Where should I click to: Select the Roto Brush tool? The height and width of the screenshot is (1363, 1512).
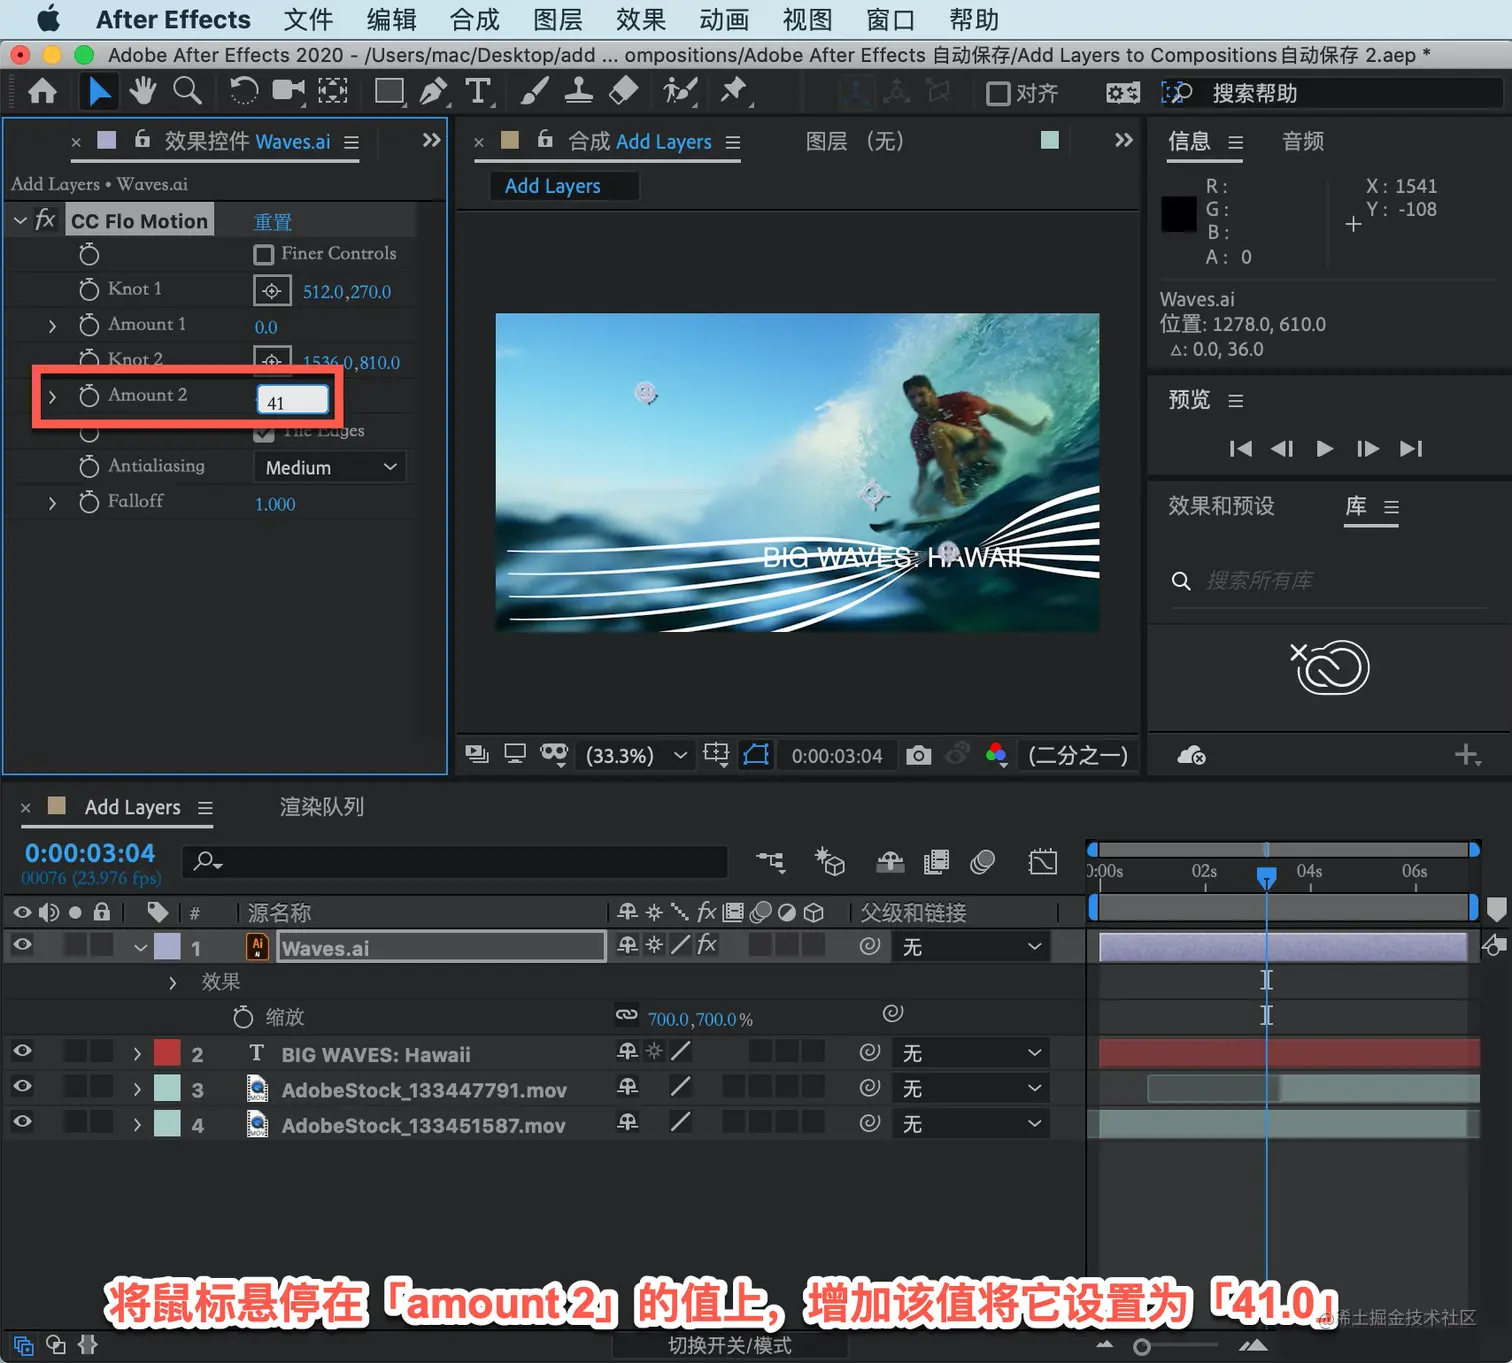[x=680, y=92]
